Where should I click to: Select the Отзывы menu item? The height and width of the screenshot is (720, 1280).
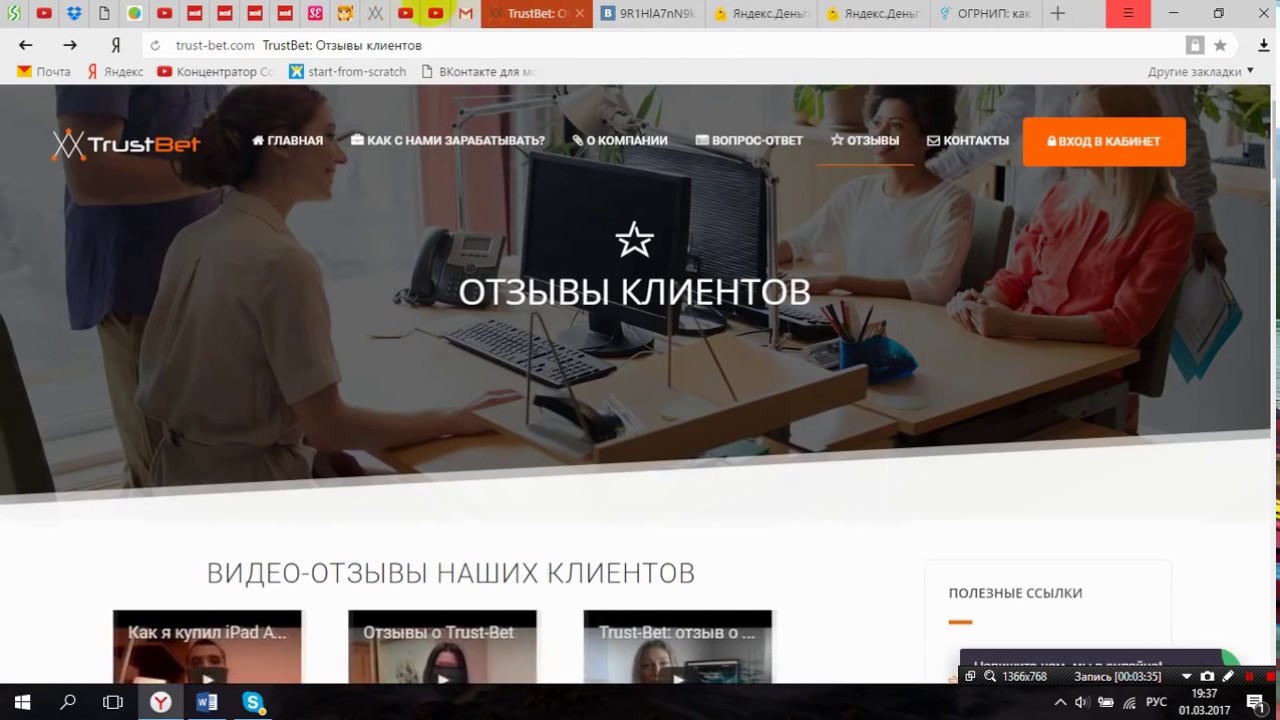coord(865,141)
